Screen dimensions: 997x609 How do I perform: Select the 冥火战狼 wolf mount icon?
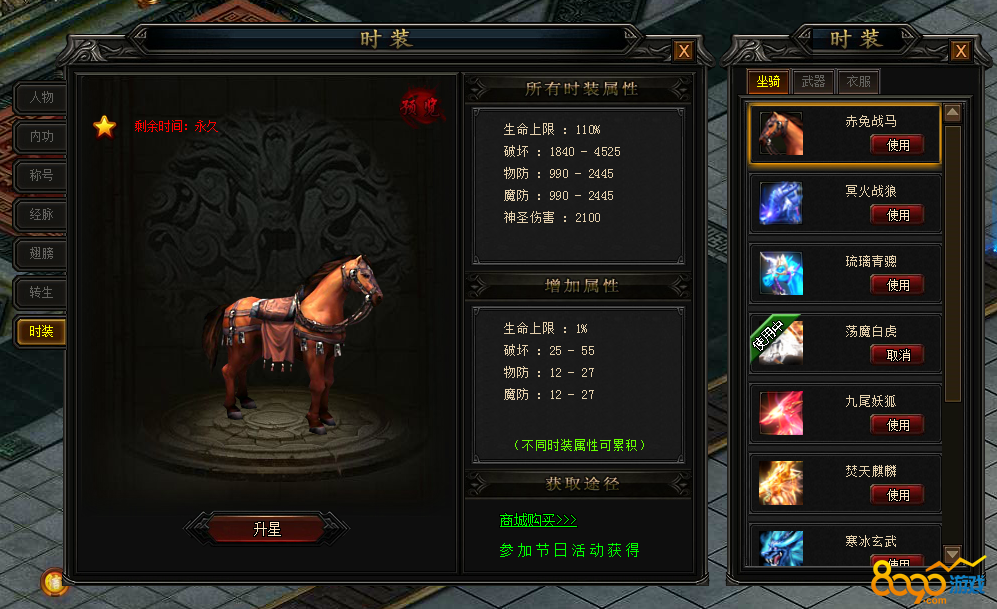coord(781,203)
